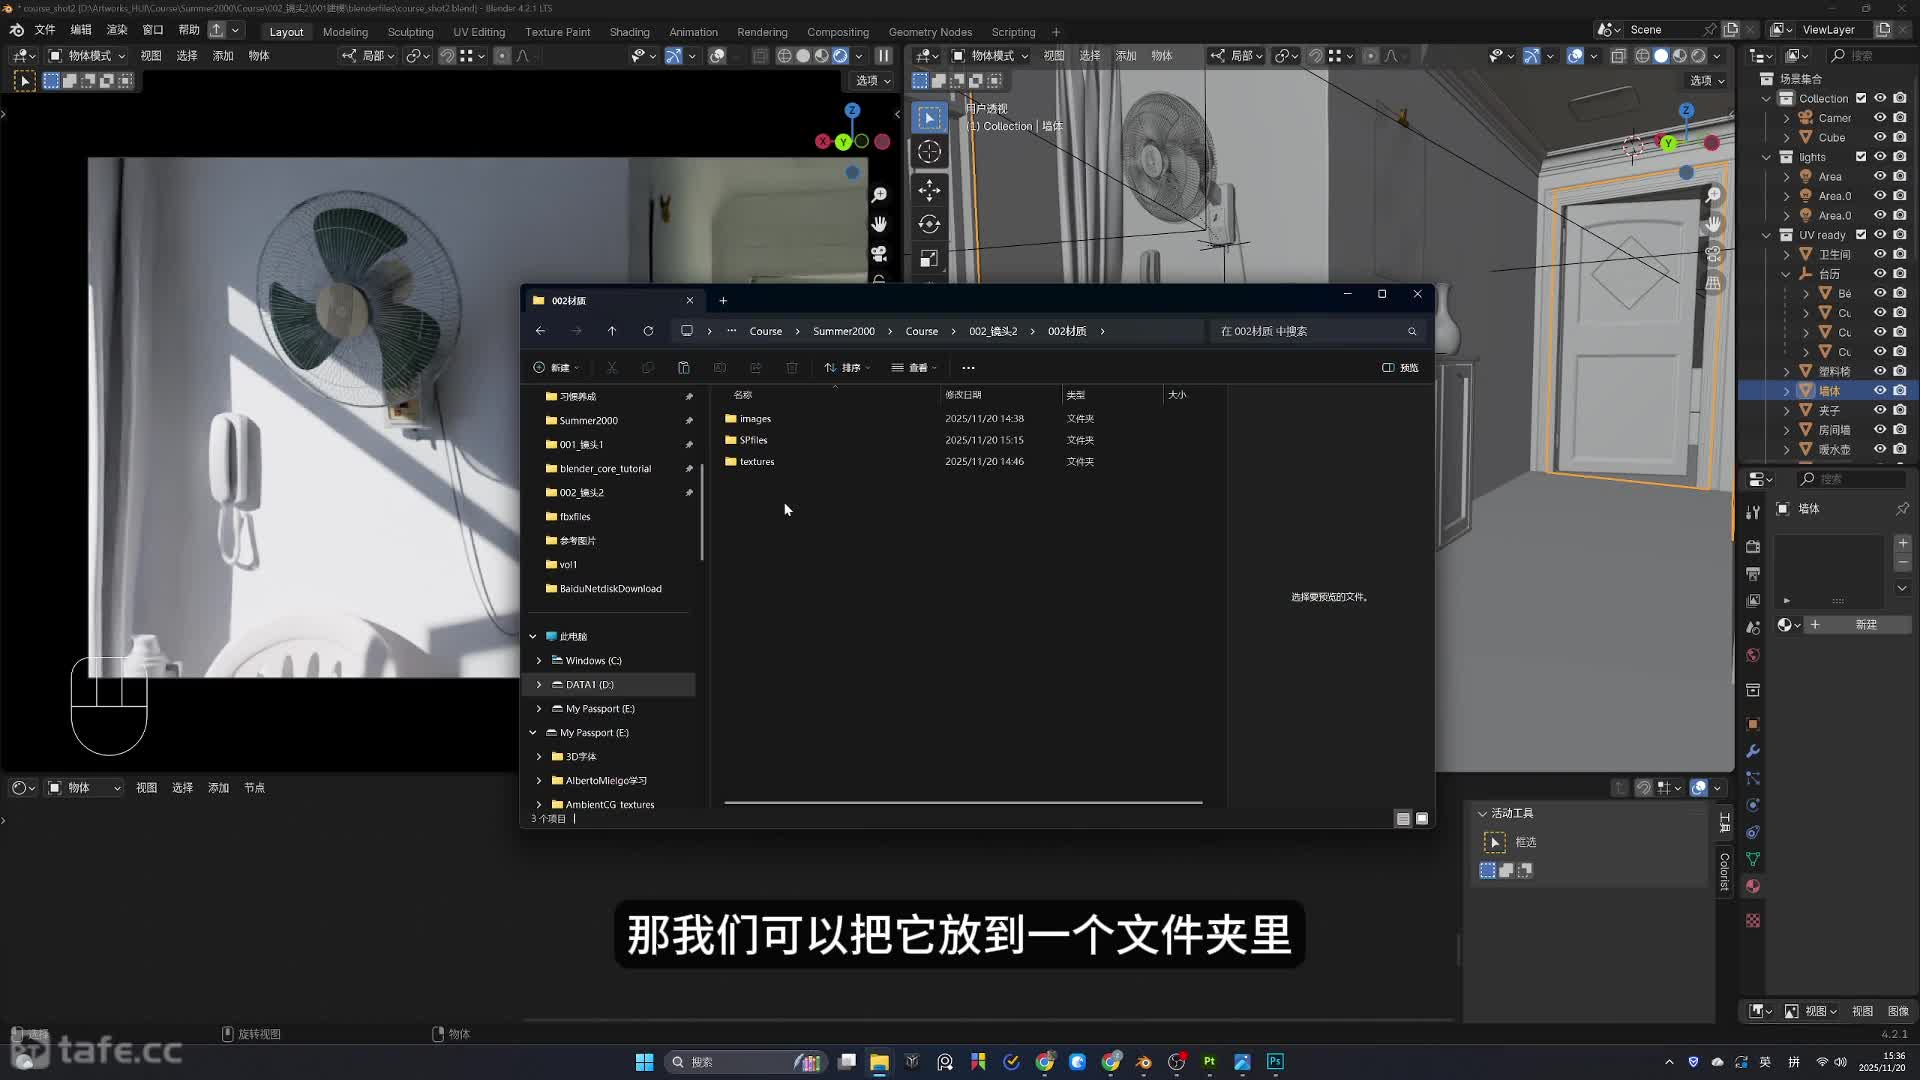1920x1080 pixels.
Task: Toggle visibility of 墙体 object
Action: click(1880, 391)
